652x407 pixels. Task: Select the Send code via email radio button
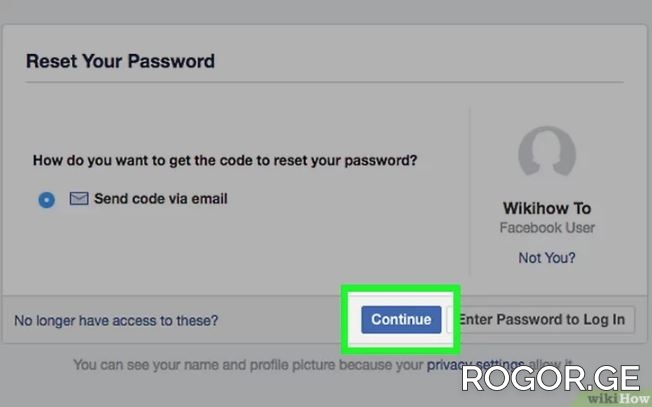tap(46, 200)
